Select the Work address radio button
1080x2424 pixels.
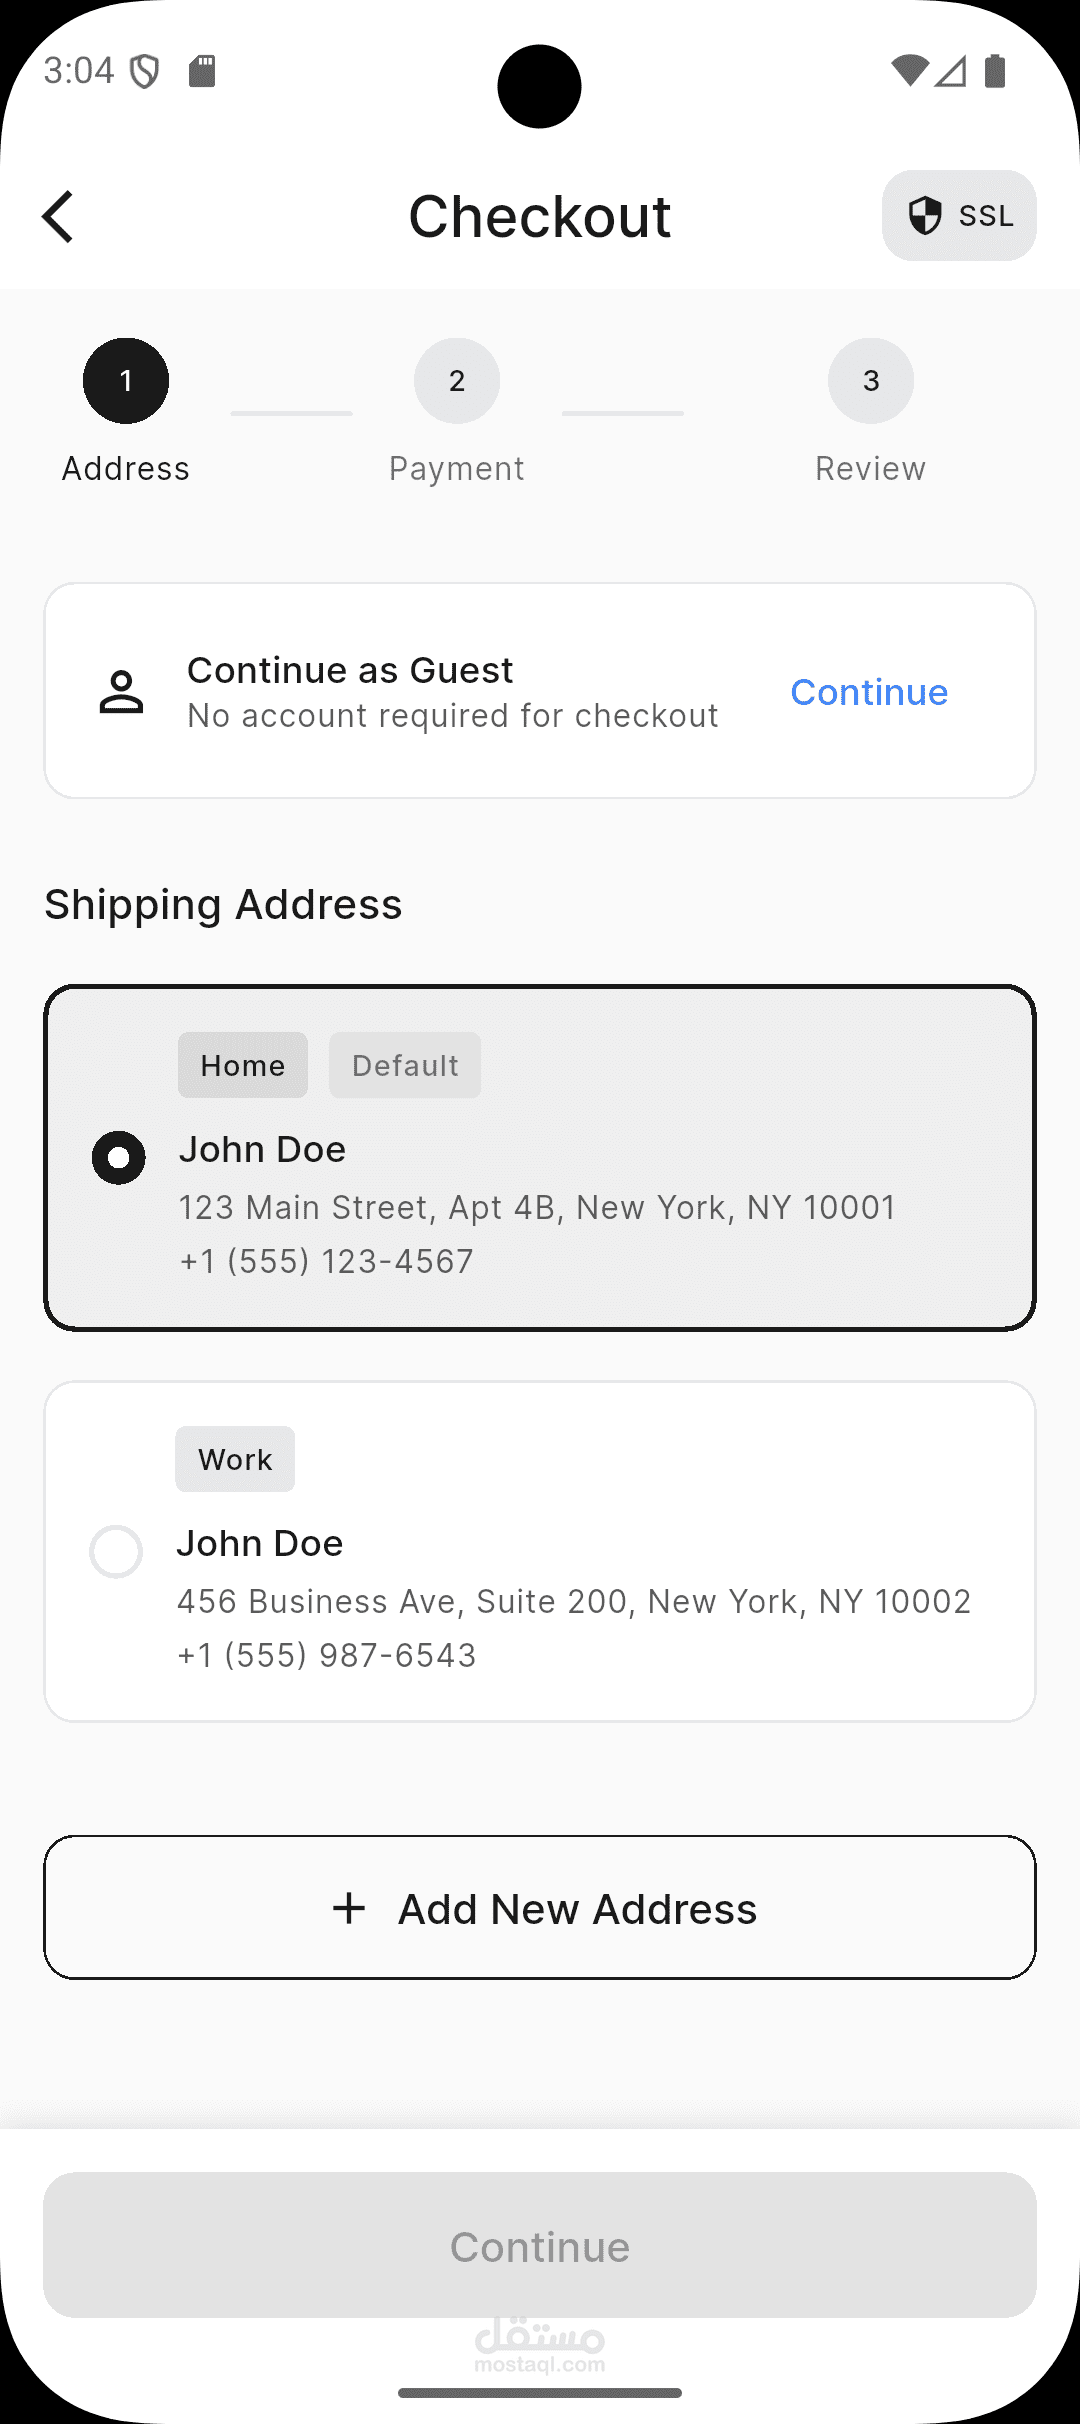point(116,1551)
